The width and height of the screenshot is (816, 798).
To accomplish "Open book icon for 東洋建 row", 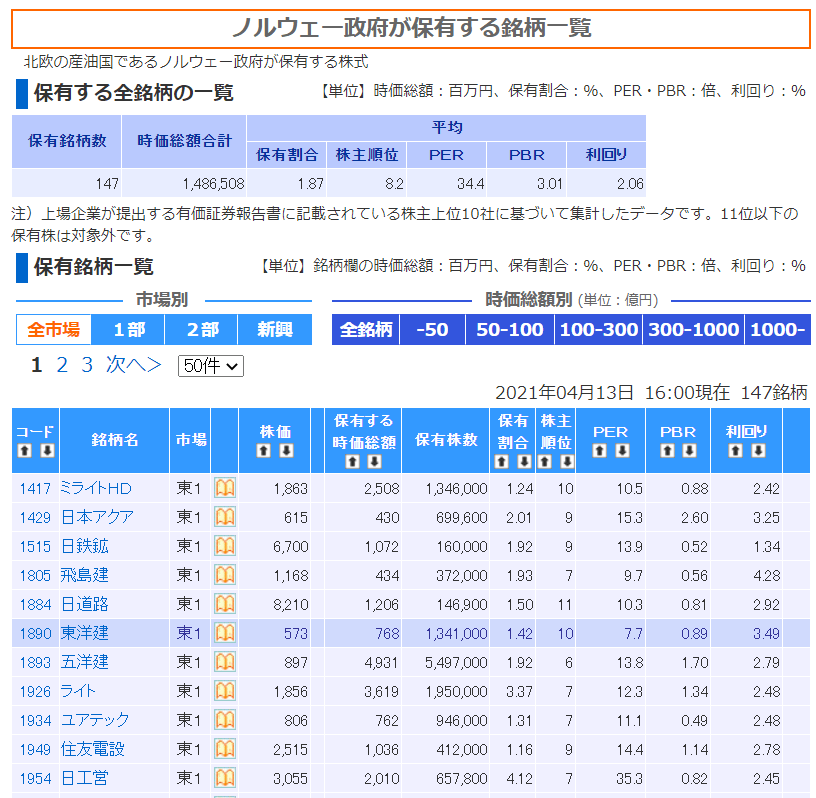I will coord(225,633).
